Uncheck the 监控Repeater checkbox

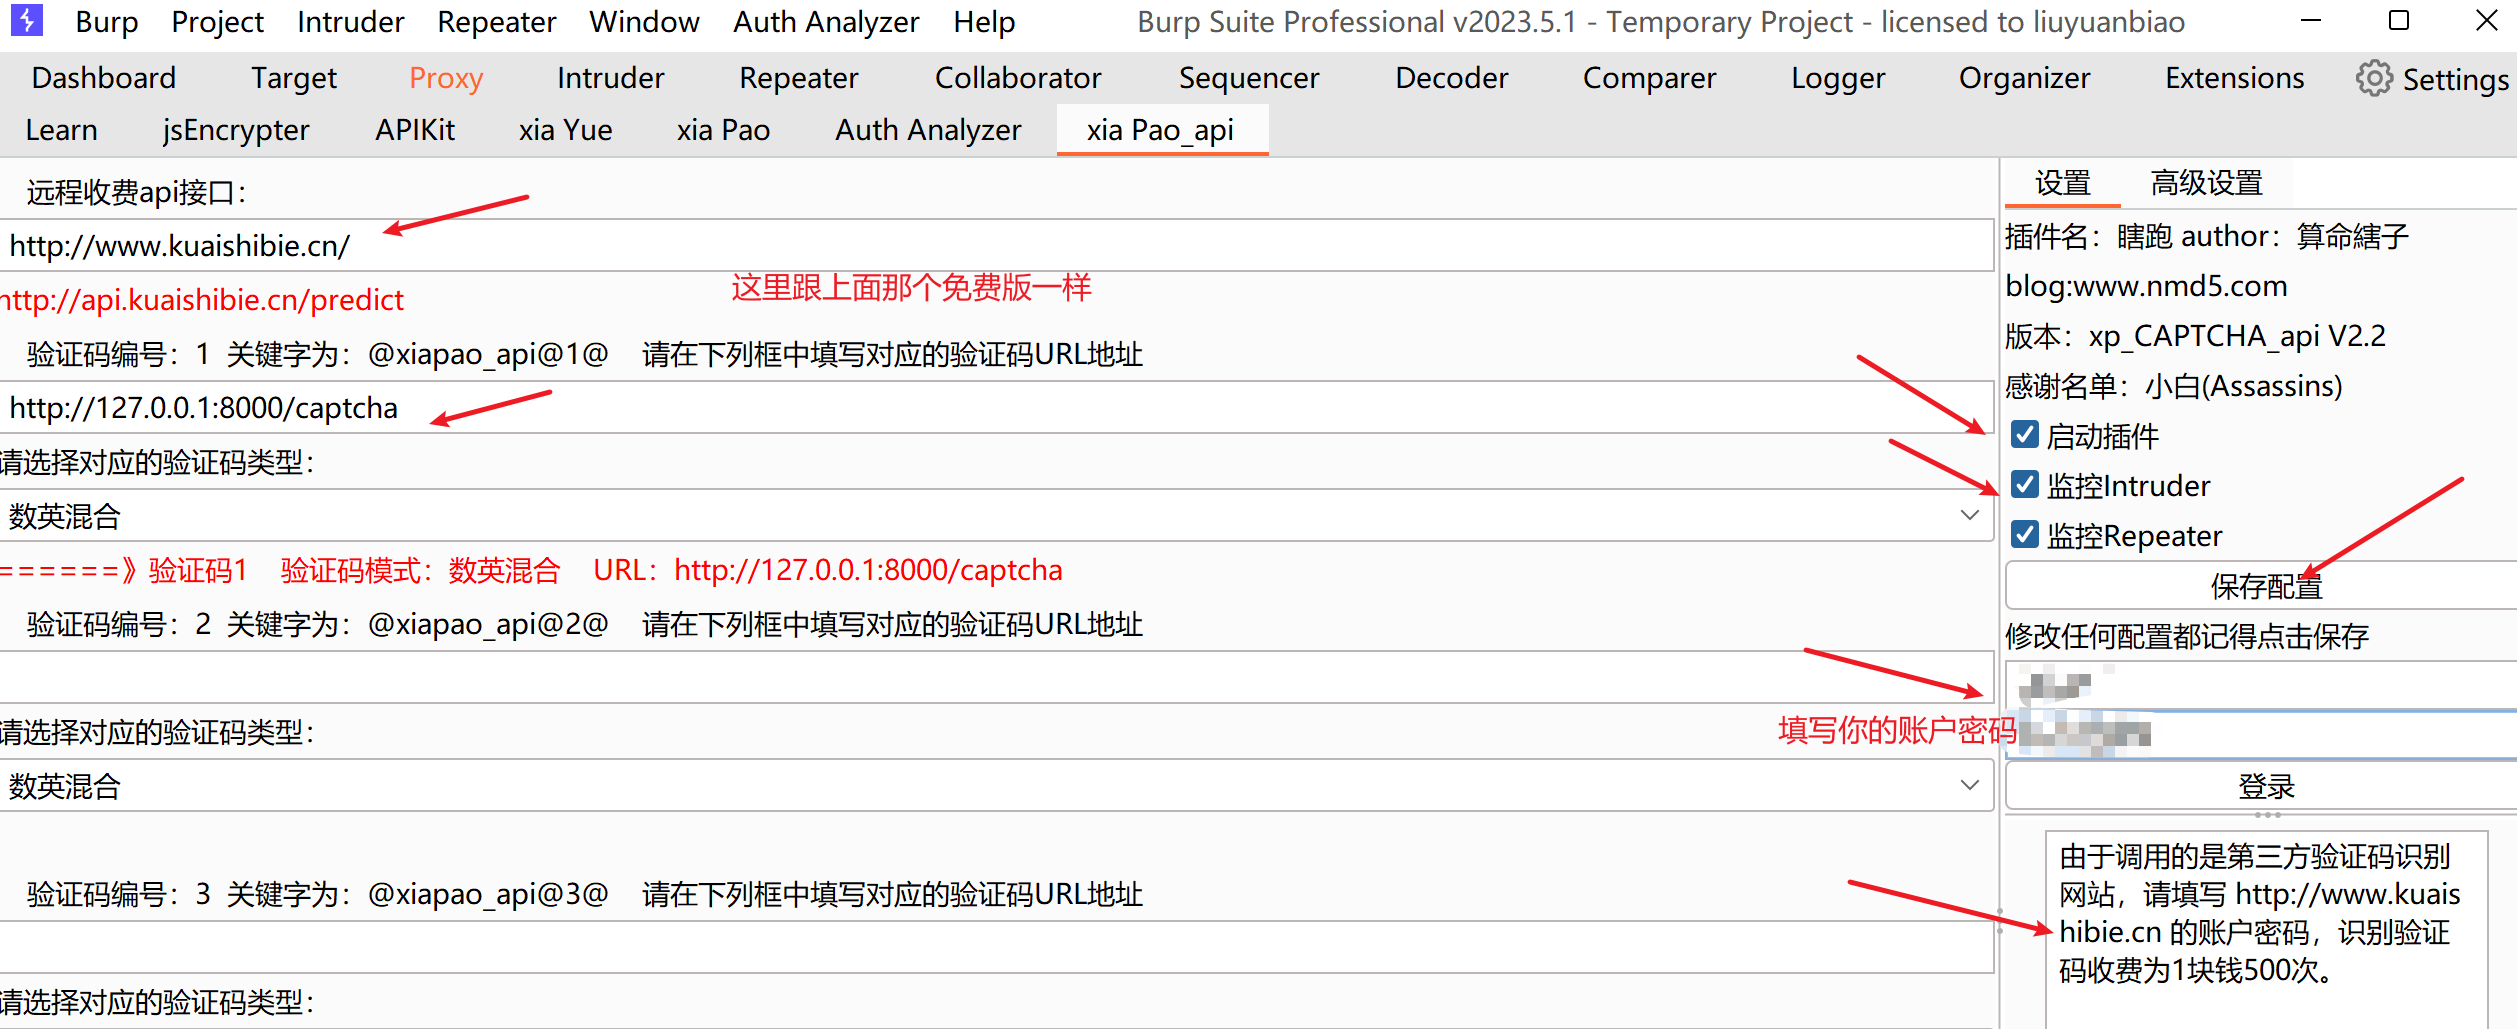(x=2025, y=535)
